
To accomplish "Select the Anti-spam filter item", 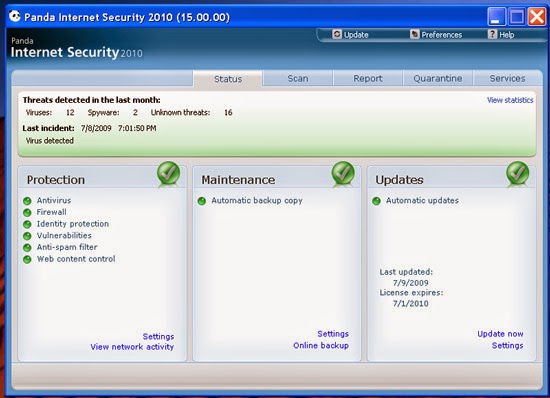I will tap(67, 247).
